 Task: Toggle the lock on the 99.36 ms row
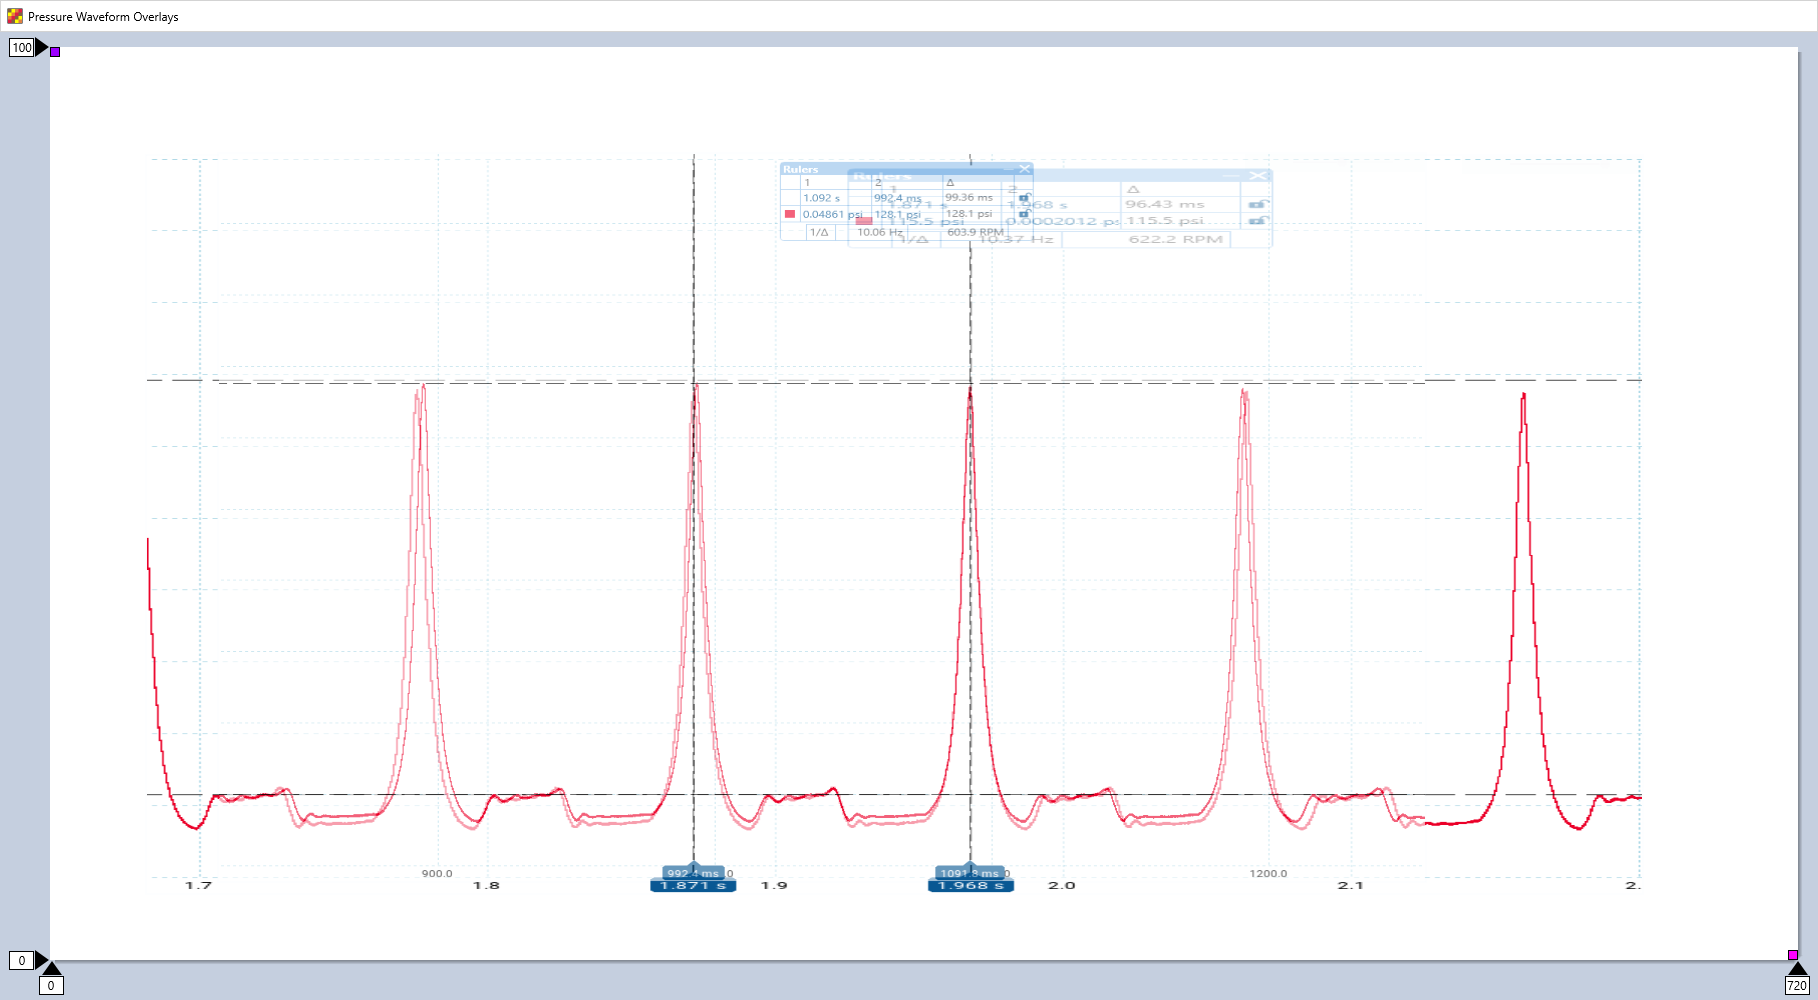(x=1024, y=198)
